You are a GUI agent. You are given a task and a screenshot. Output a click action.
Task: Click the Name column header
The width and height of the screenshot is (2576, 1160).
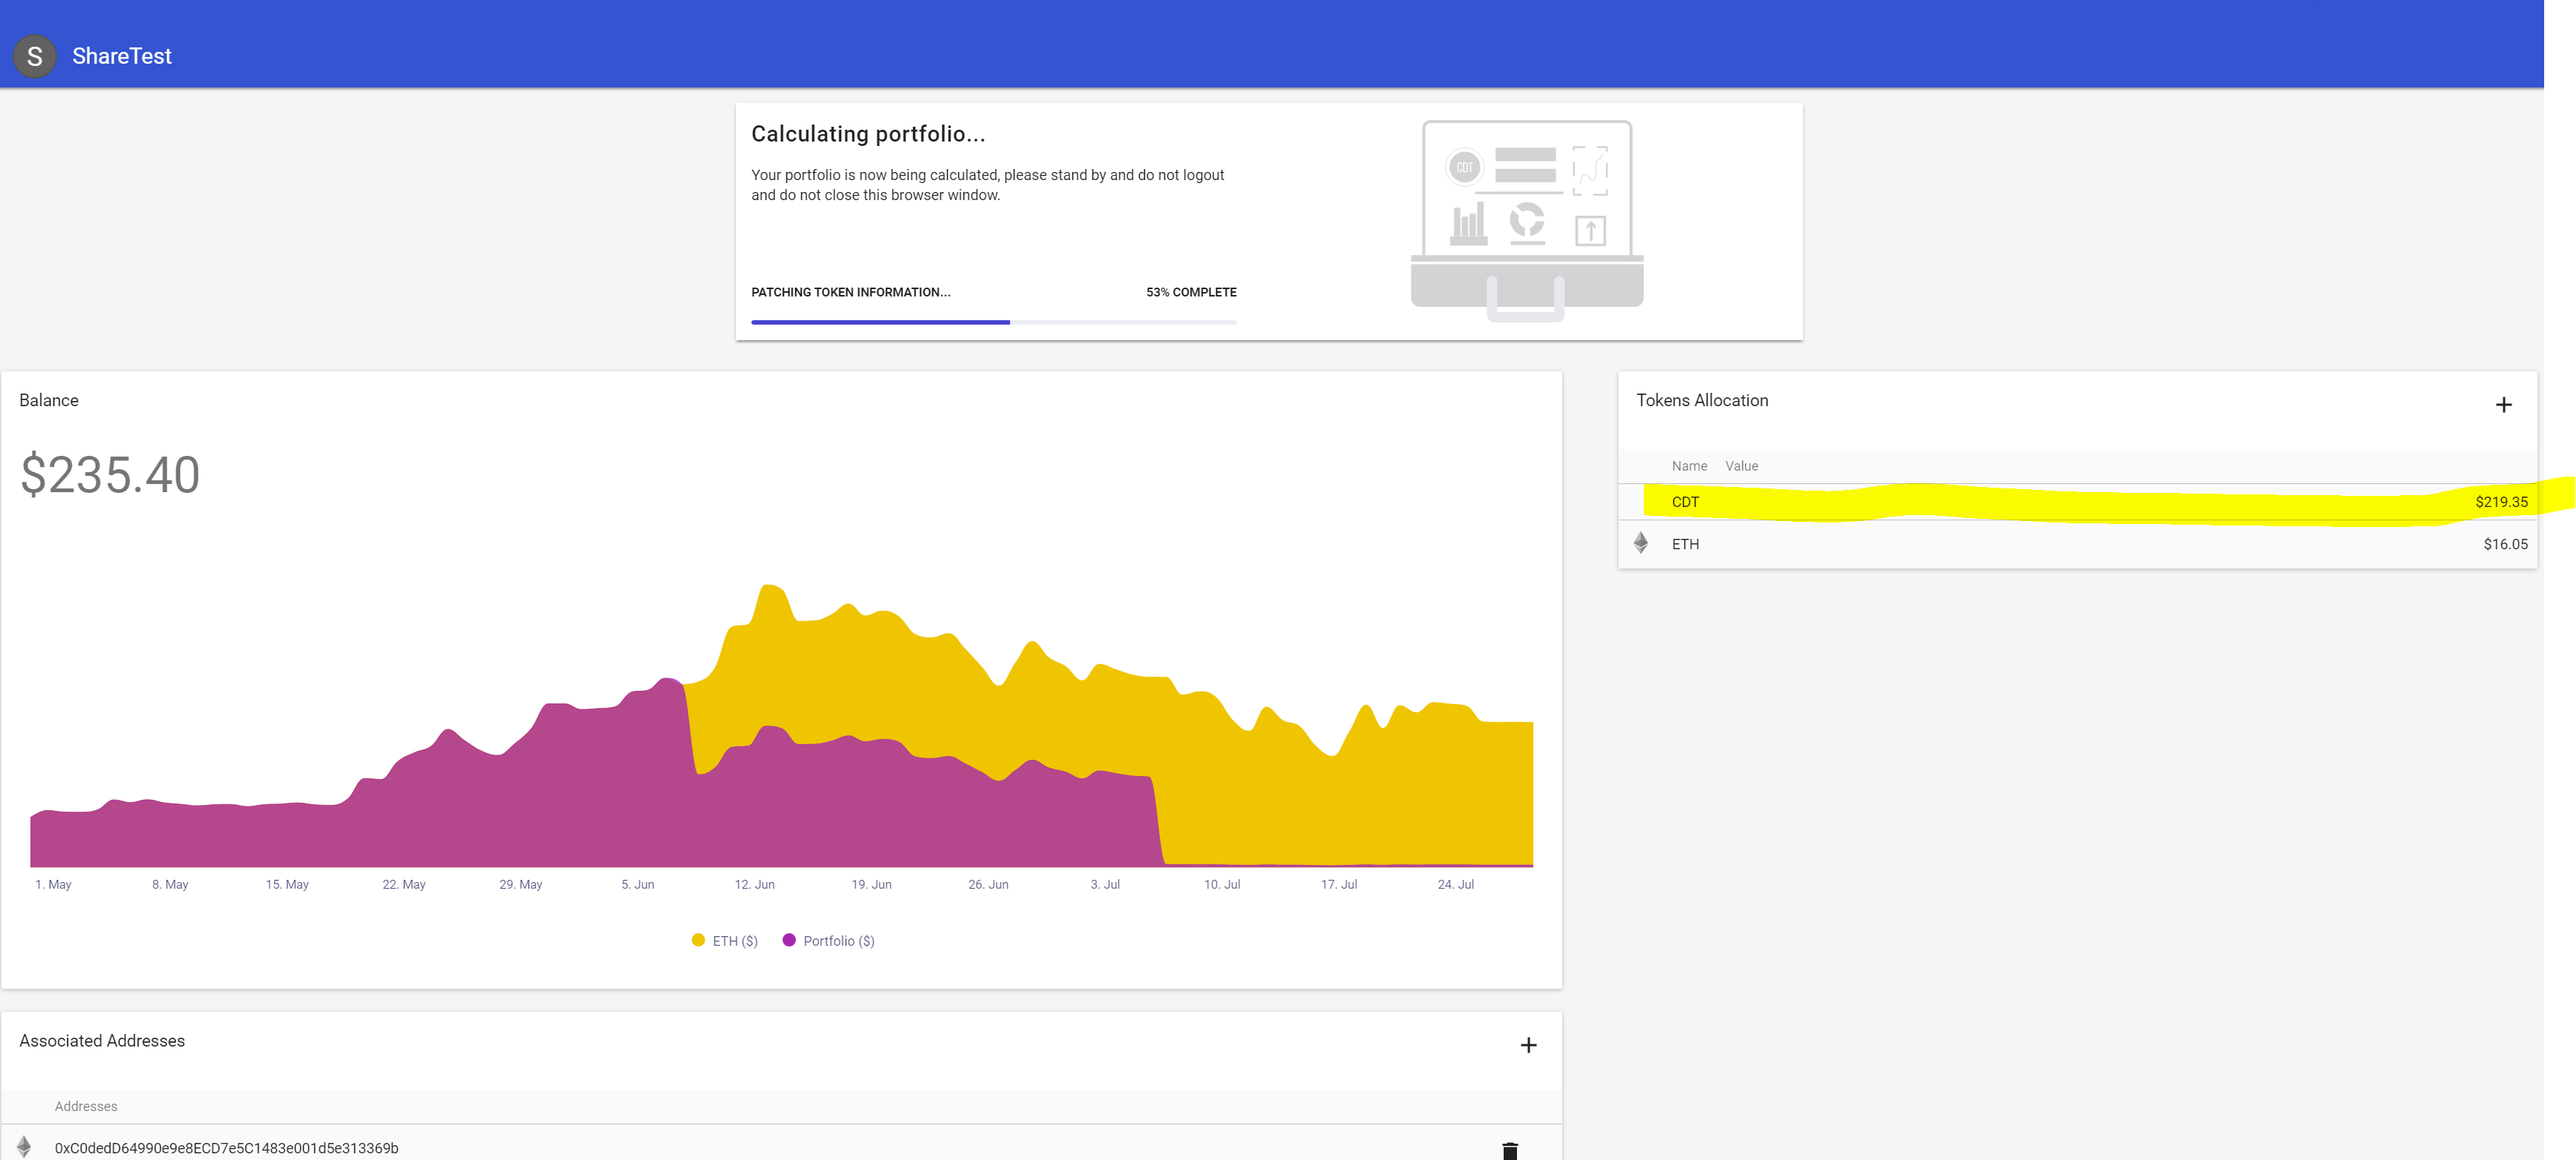(1689, 466)
